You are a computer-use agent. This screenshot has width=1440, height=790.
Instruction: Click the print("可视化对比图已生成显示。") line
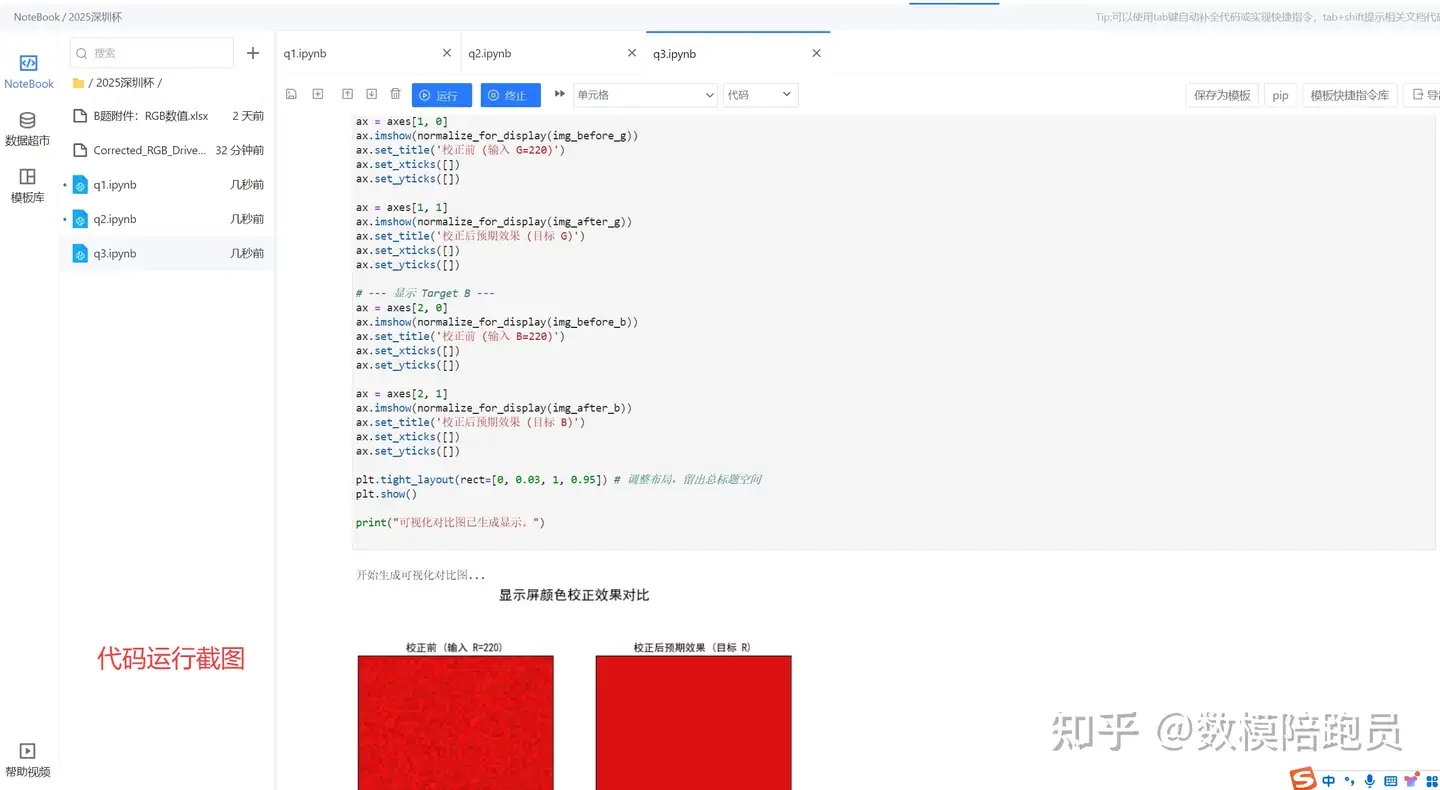coord(450,522)
